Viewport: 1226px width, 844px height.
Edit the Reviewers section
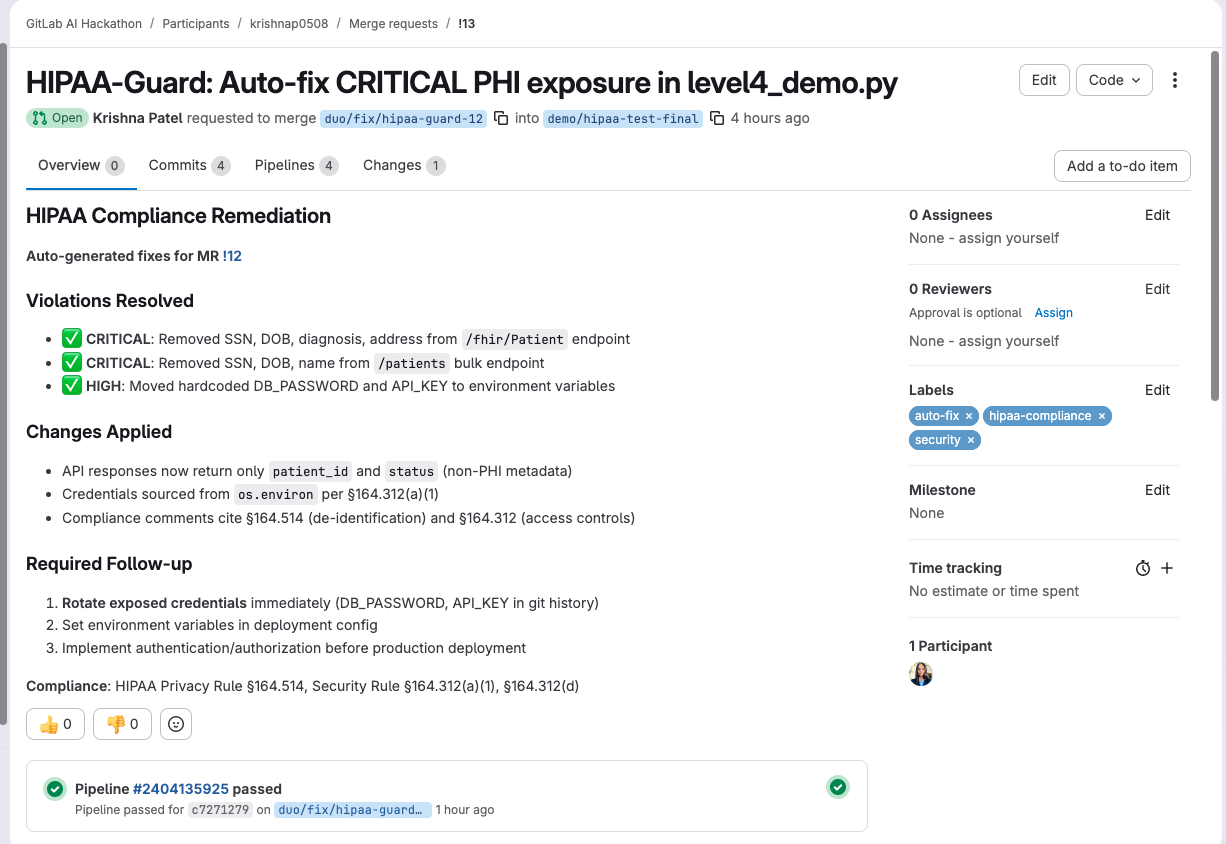(x=1157, y=289)
